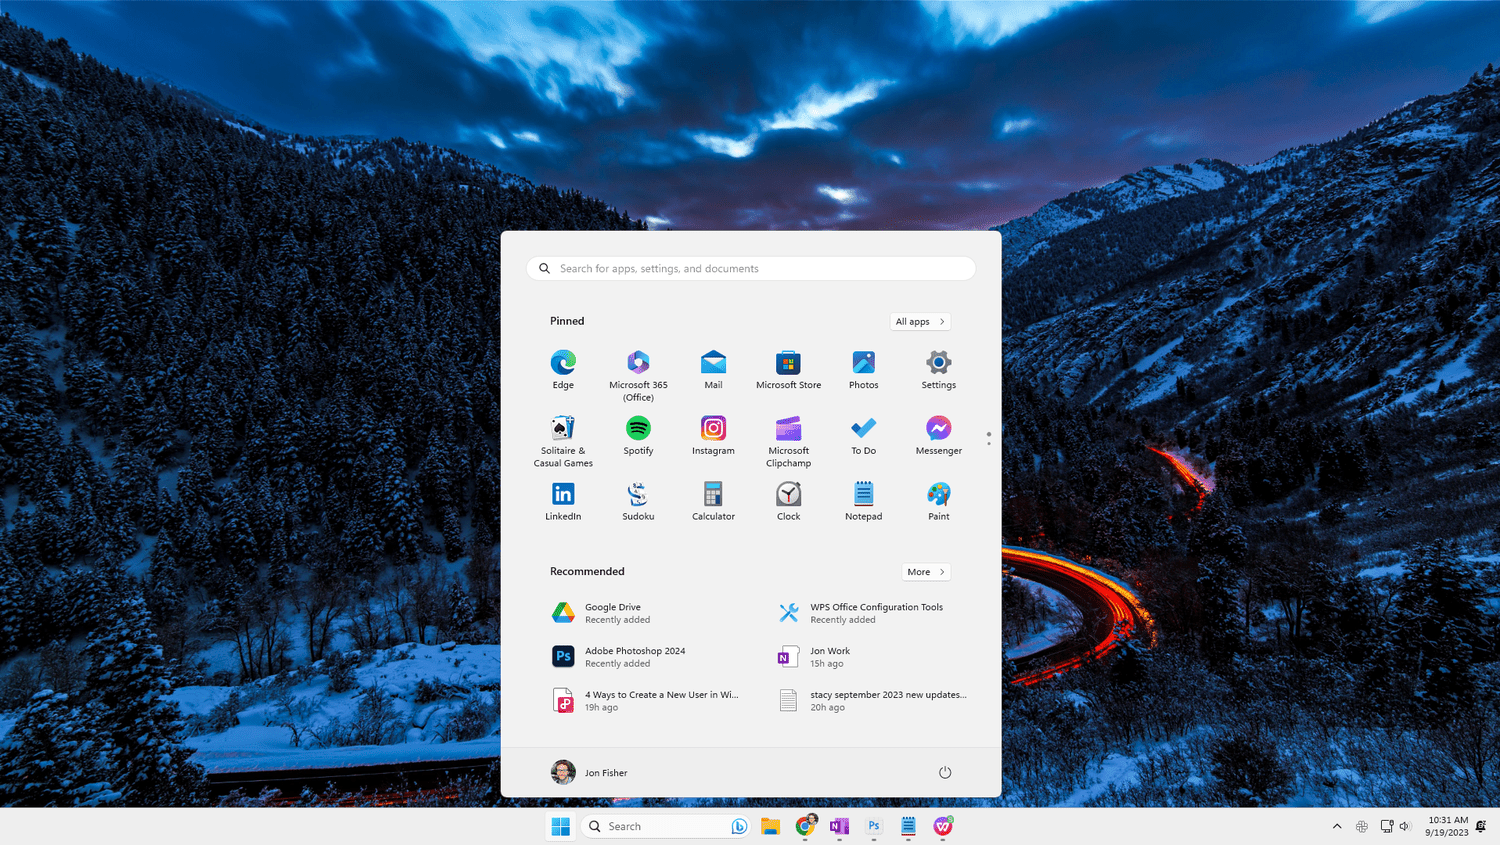Open the Edge browser pinned app
This screenshot has width=1500, height=845.
click(x=563, y=370)
